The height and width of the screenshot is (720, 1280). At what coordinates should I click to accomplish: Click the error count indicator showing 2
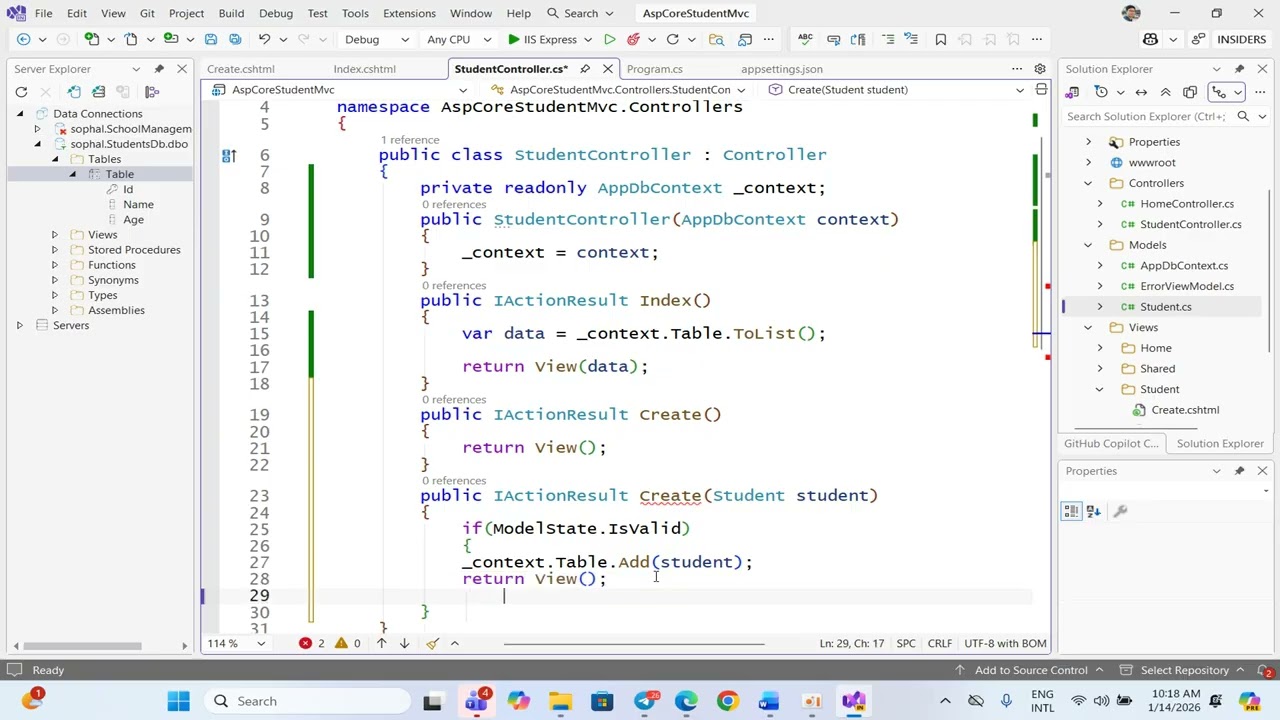313,643
